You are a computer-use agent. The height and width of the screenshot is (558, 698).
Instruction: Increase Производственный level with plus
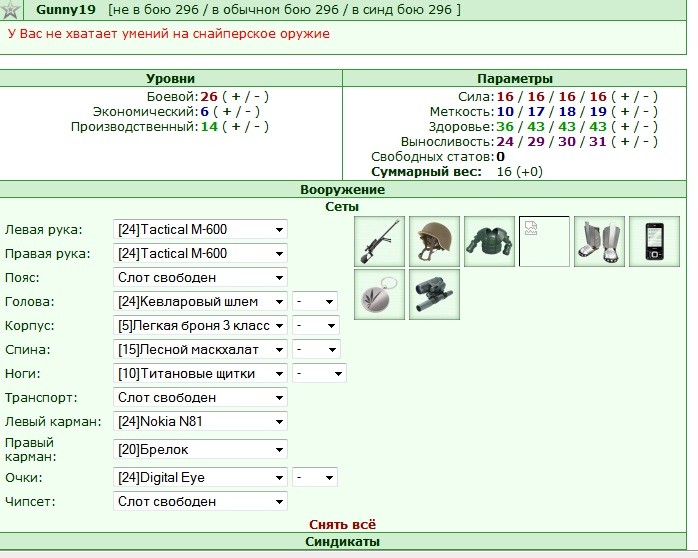236,127
